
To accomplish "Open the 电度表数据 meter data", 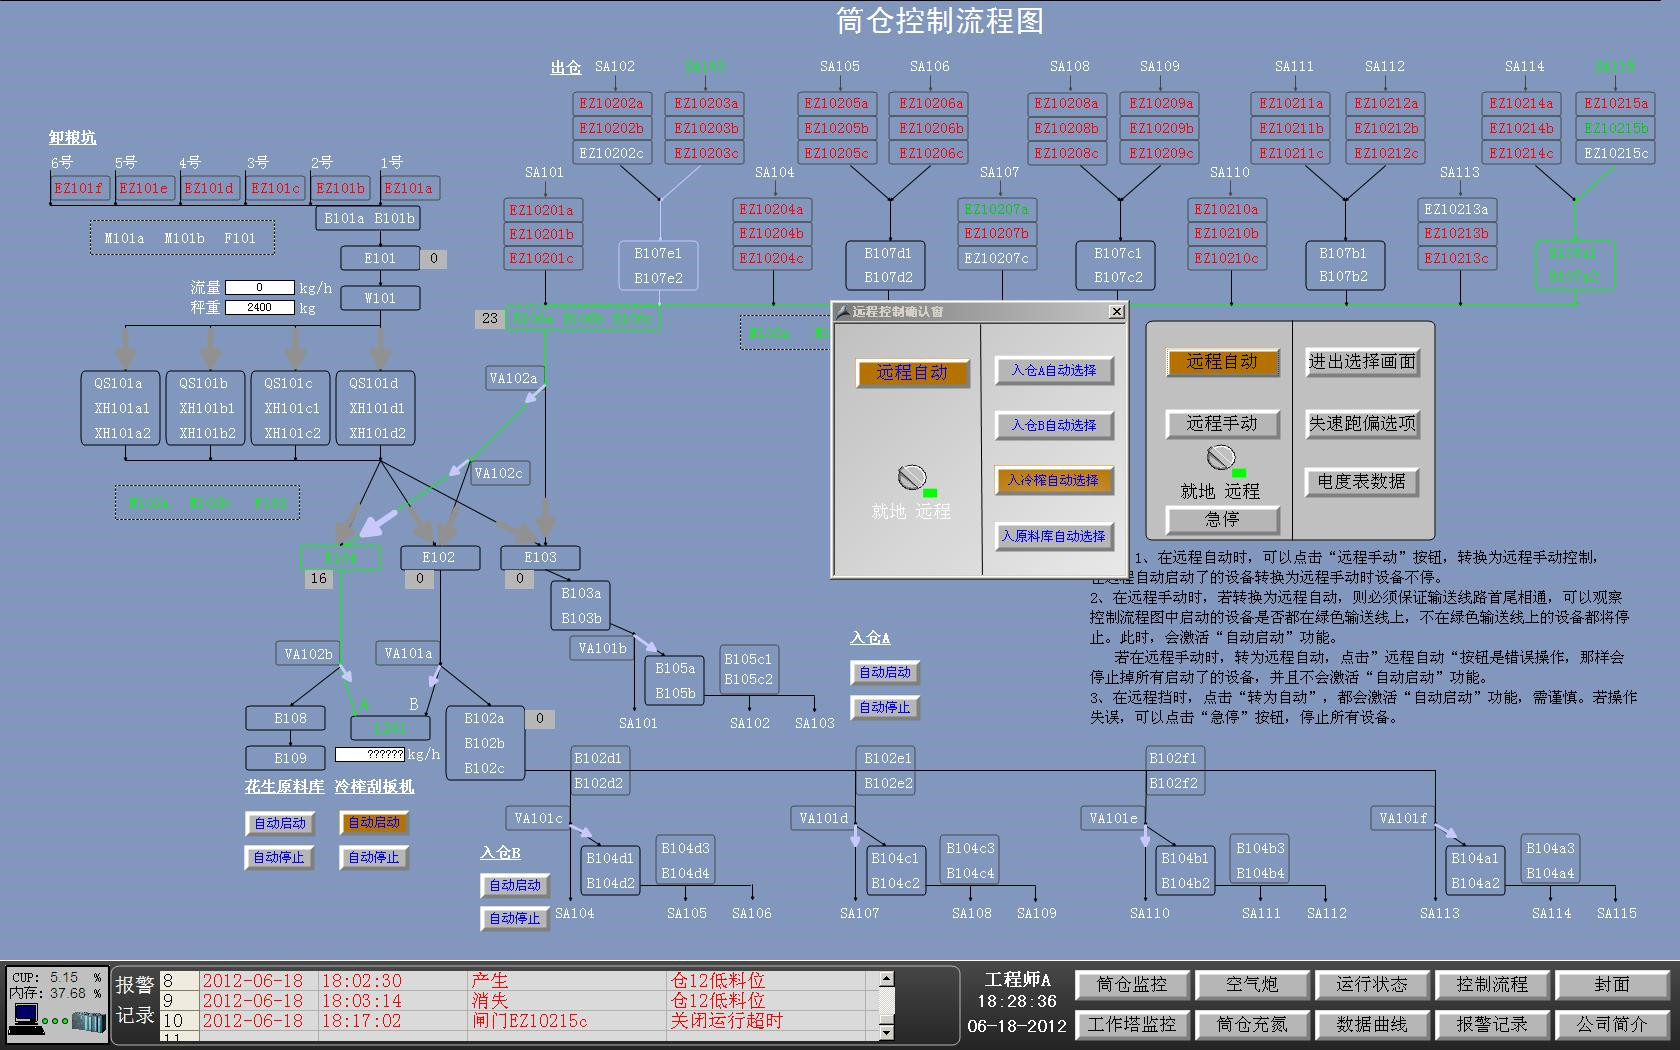I will (1362, 482).
